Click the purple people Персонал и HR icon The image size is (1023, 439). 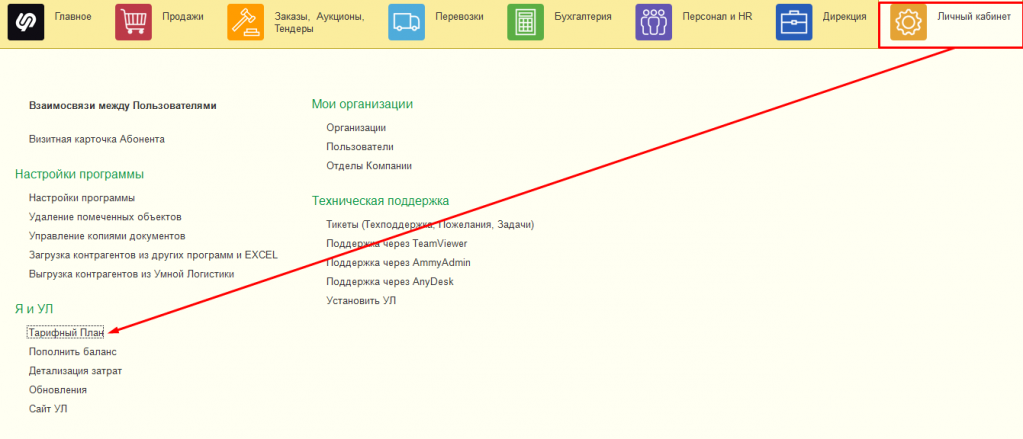tap(654, 22)
